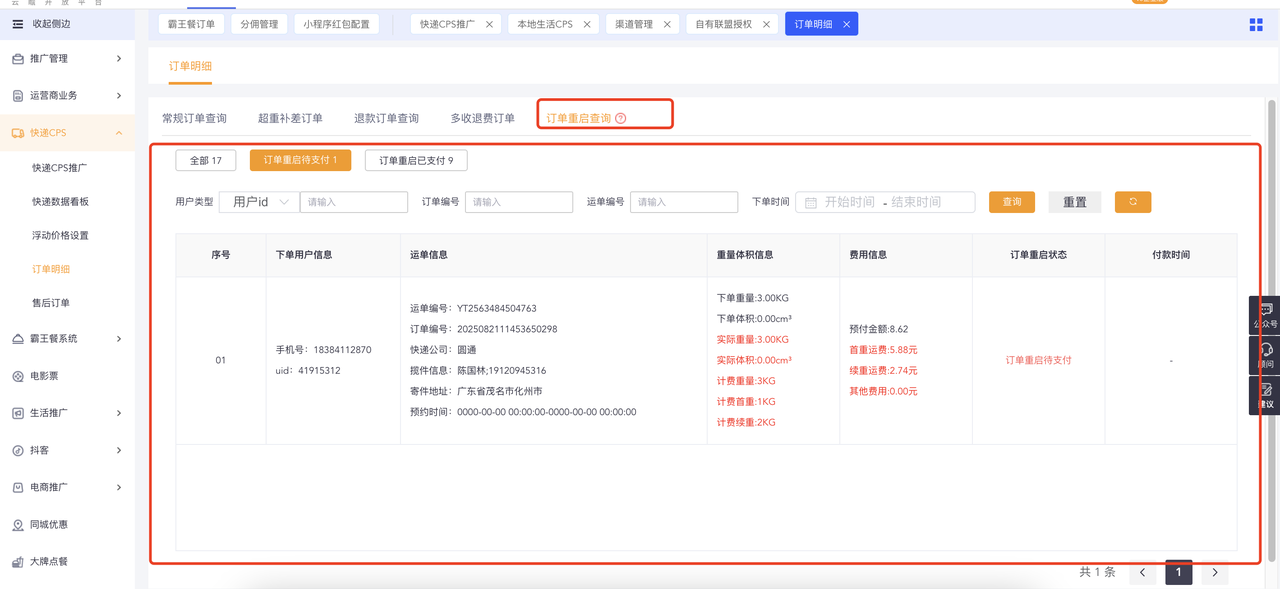
Task: Focus the 用户id search input field
Action: [354, 202]
